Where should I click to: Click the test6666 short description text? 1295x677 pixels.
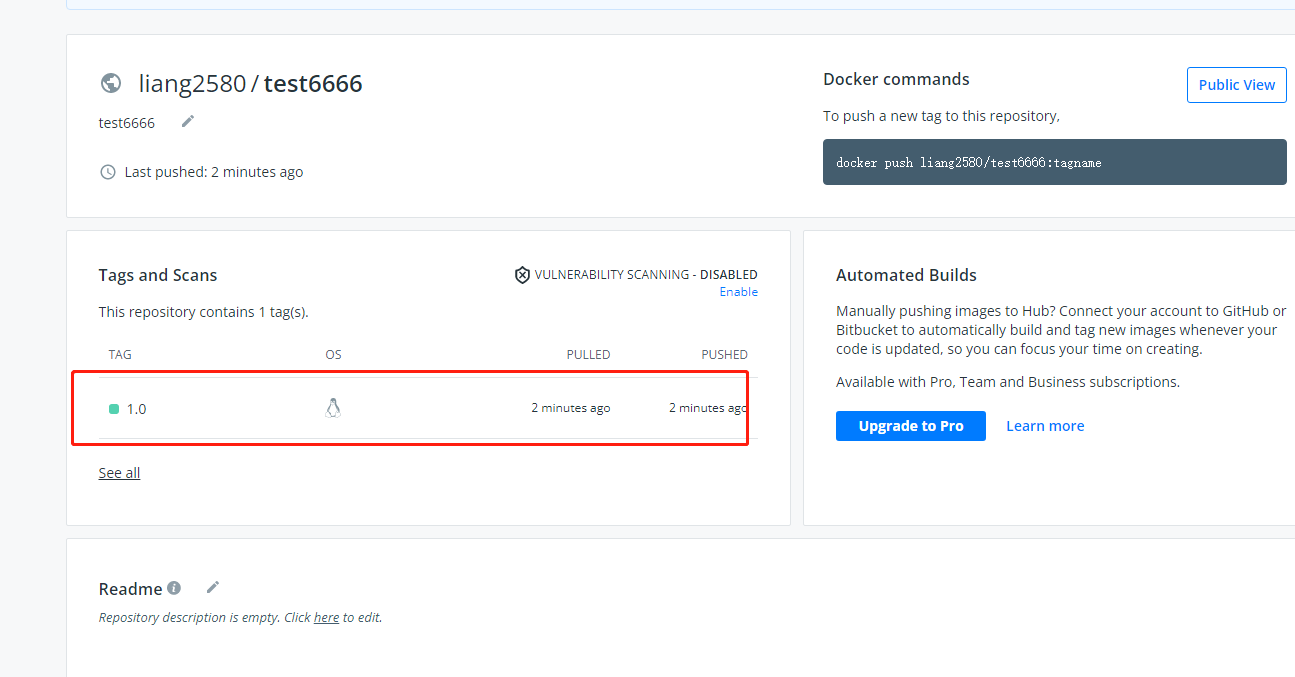tap(127, 123)
